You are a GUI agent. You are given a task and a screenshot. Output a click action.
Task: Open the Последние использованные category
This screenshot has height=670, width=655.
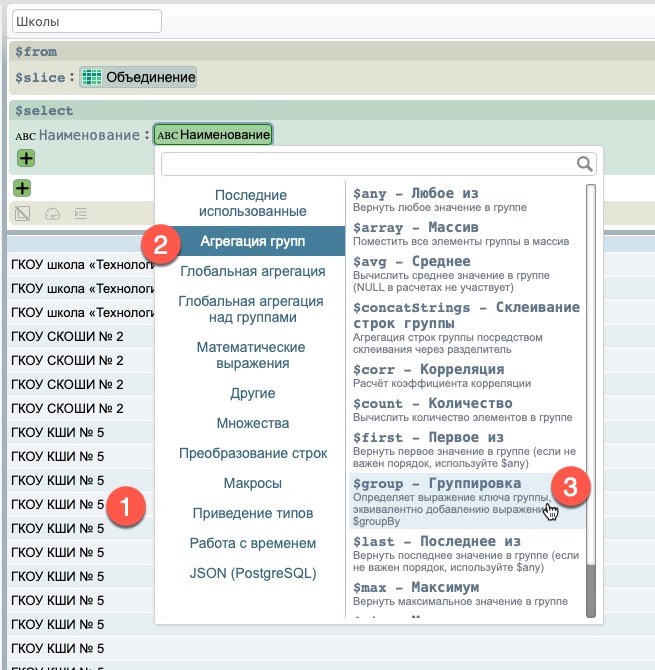coord(251,203)
